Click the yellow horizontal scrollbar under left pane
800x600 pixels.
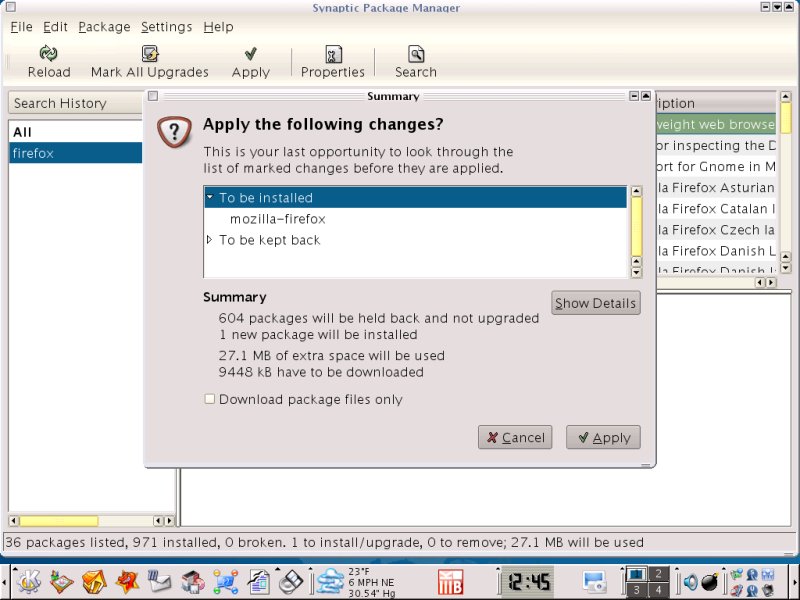click(x=59, y=521)
